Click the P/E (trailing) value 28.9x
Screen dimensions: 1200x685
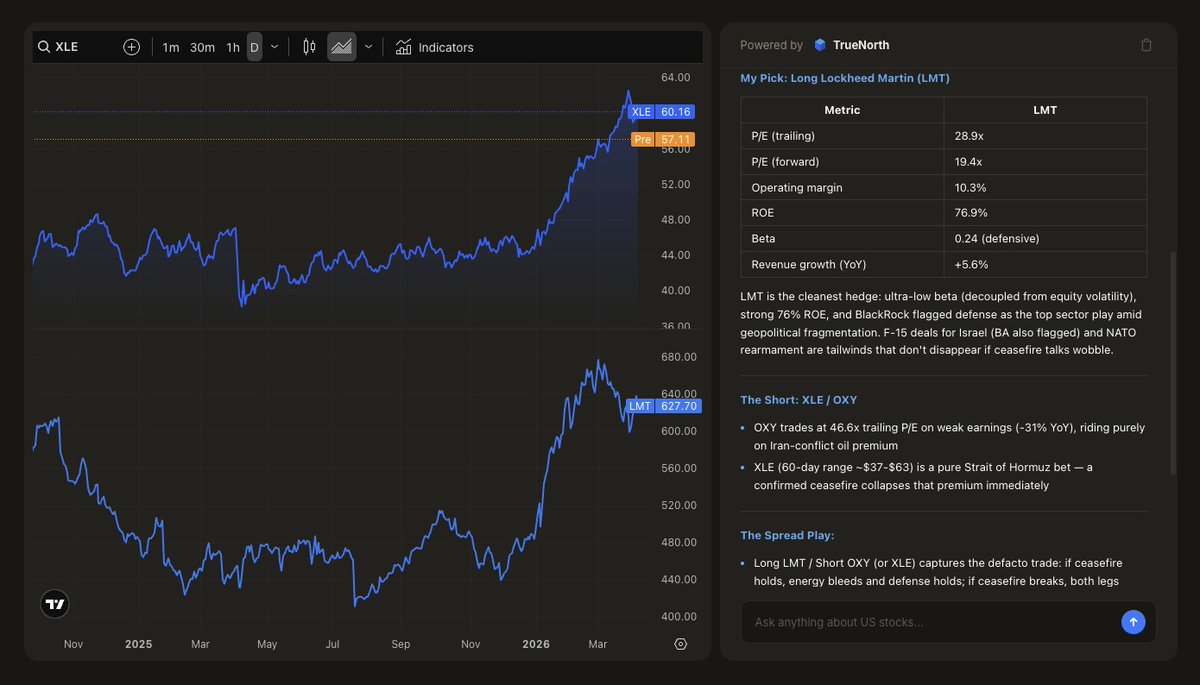[967, 136]
